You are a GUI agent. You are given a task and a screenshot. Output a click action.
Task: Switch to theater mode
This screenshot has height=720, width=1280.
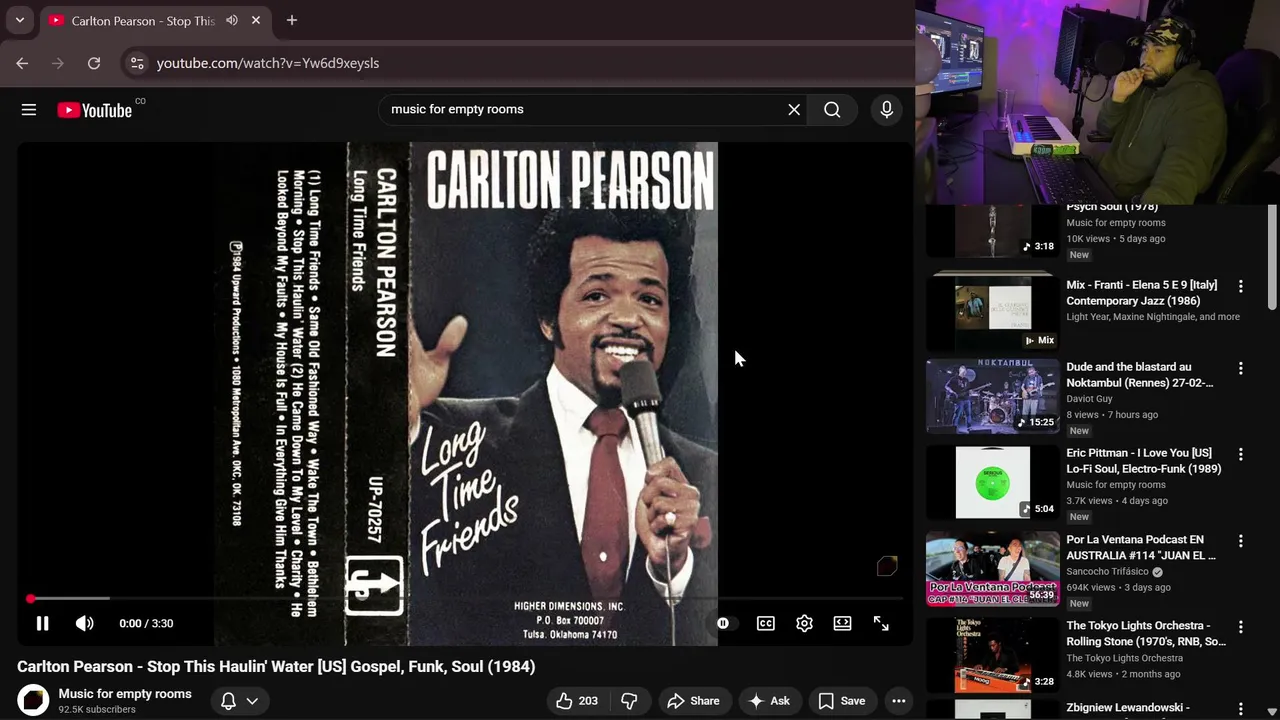tap(843, 623)
